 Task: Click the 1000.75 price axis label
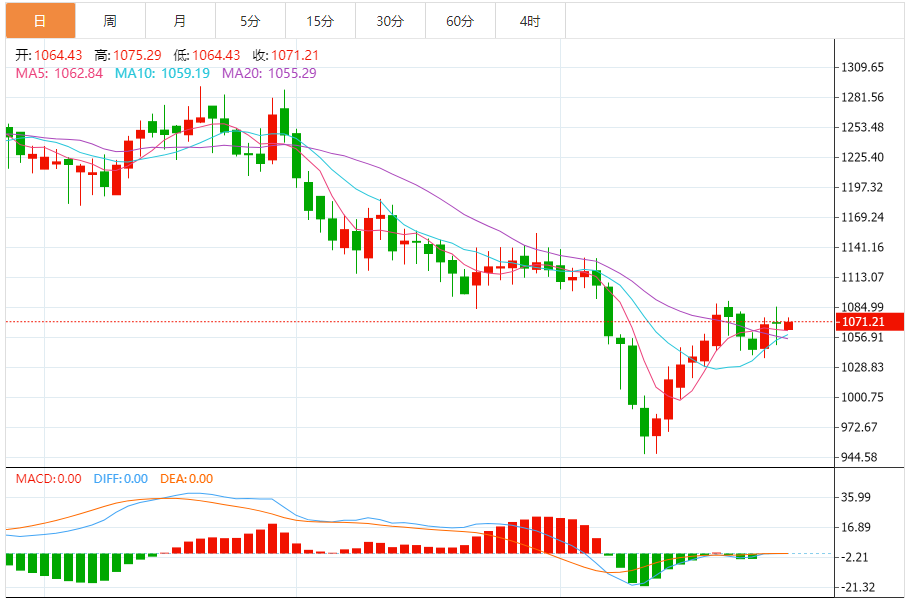[x=862, y=398]
